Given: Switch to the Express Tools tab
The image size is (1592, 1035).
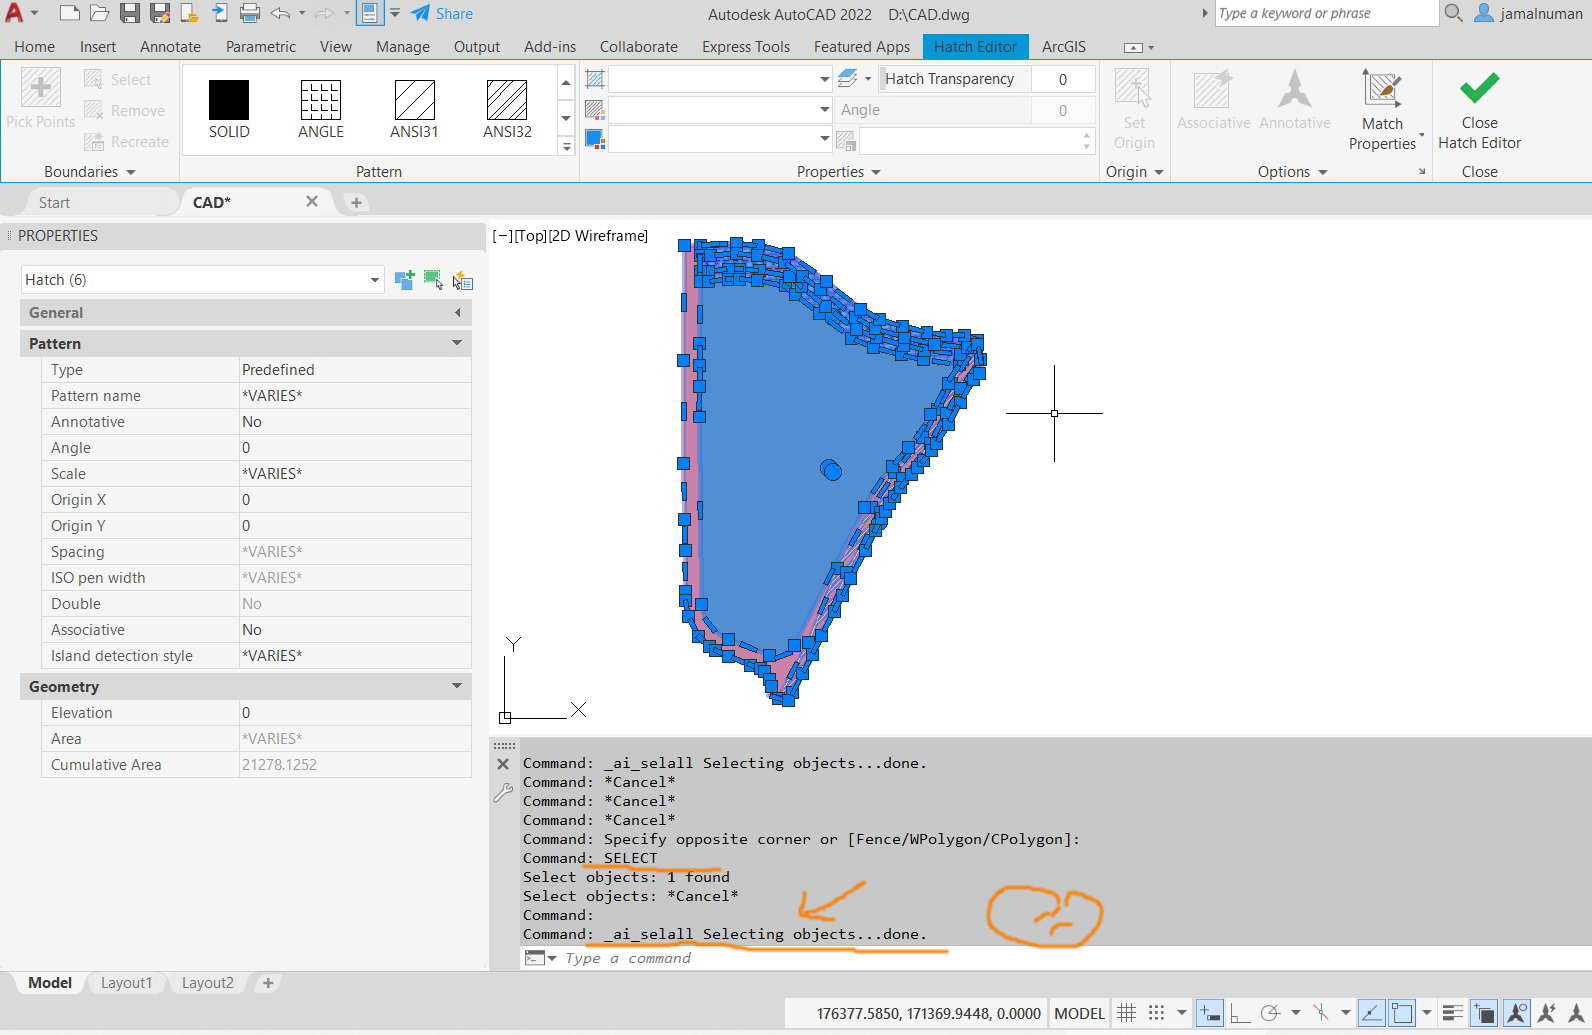Looking at the screenshot, I should 746,46.
